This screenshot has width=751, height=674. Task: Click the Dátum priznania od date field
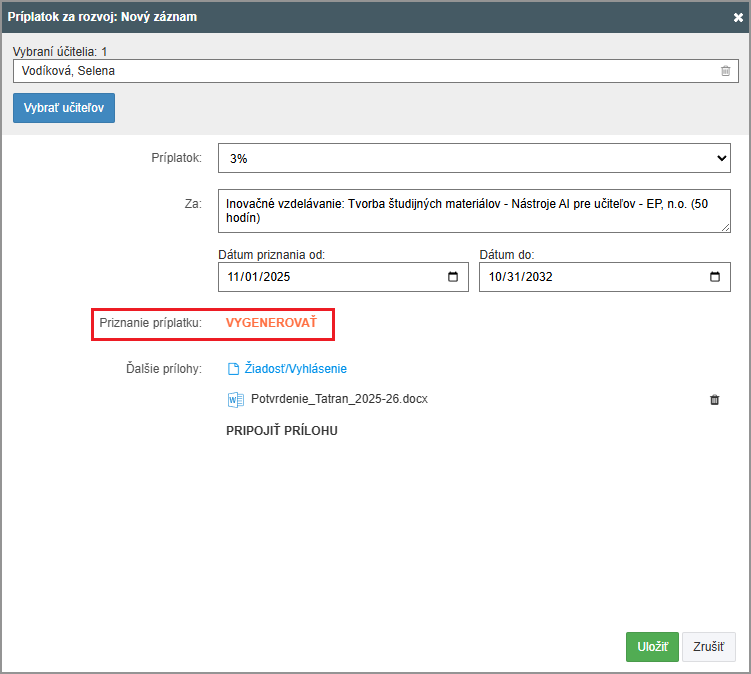click(x=320, y=277)
